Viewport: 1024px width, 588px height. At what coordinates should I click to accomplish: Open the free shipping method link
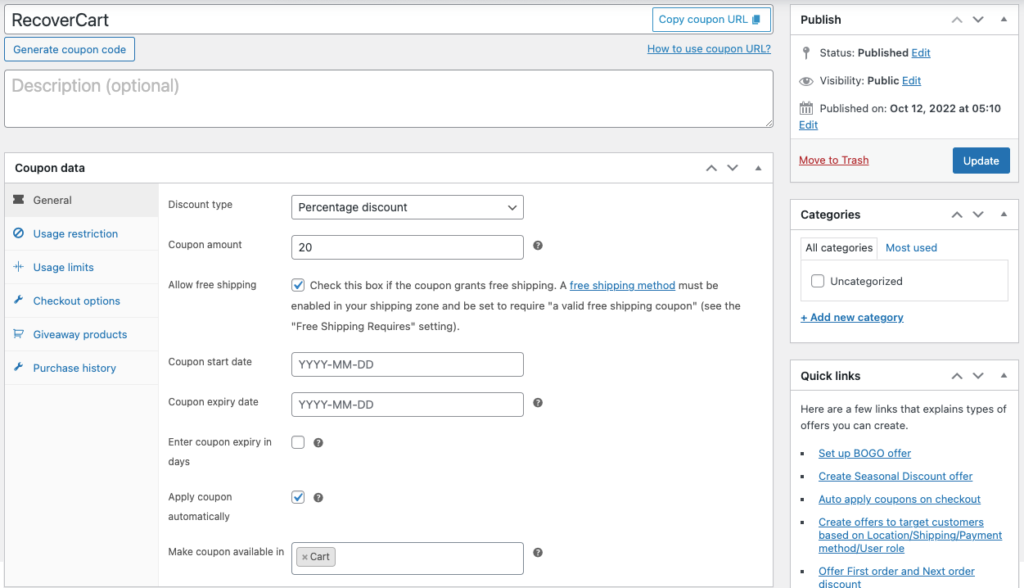pos(622,286)
